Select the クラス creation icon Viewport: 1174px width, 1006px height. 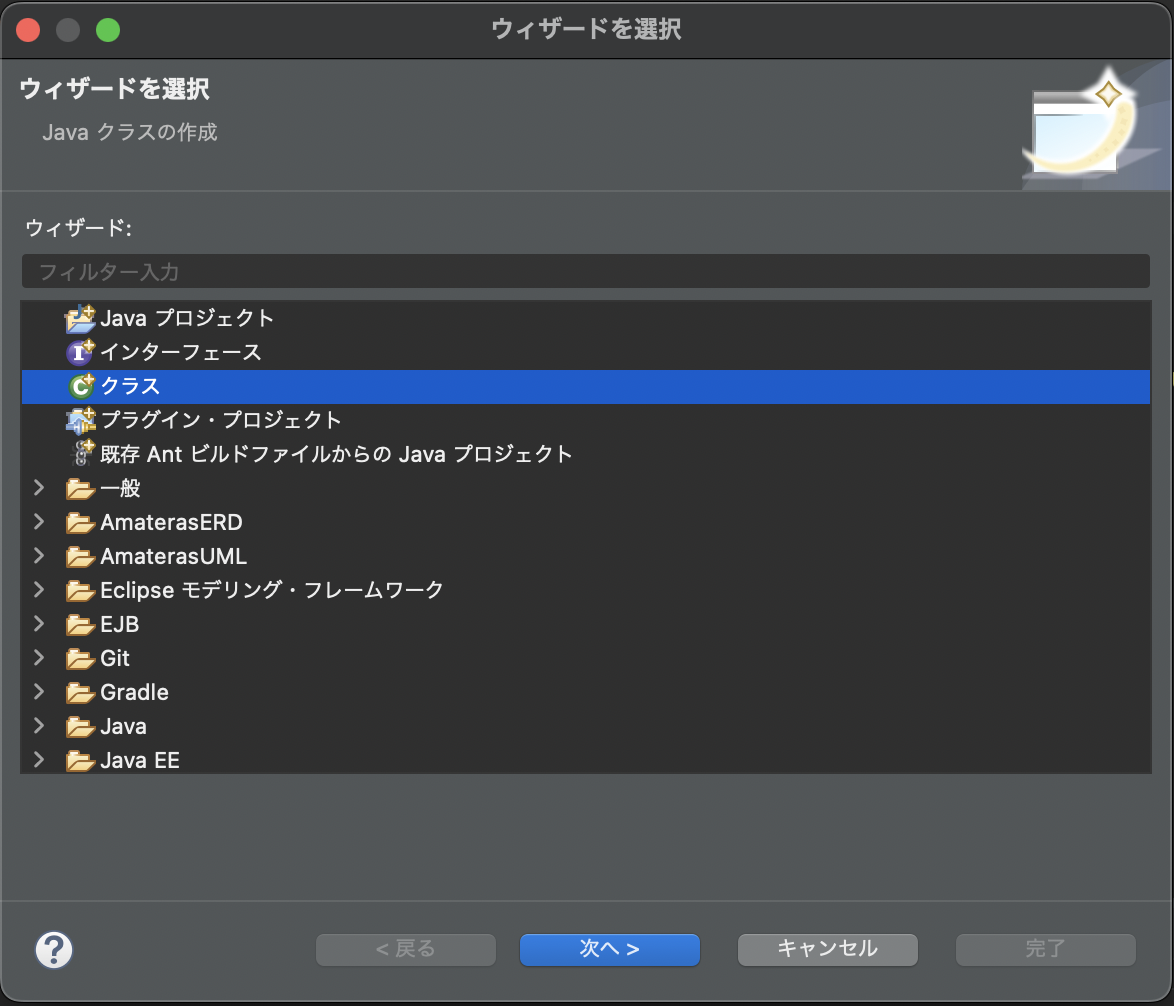(x=82, y=386)
